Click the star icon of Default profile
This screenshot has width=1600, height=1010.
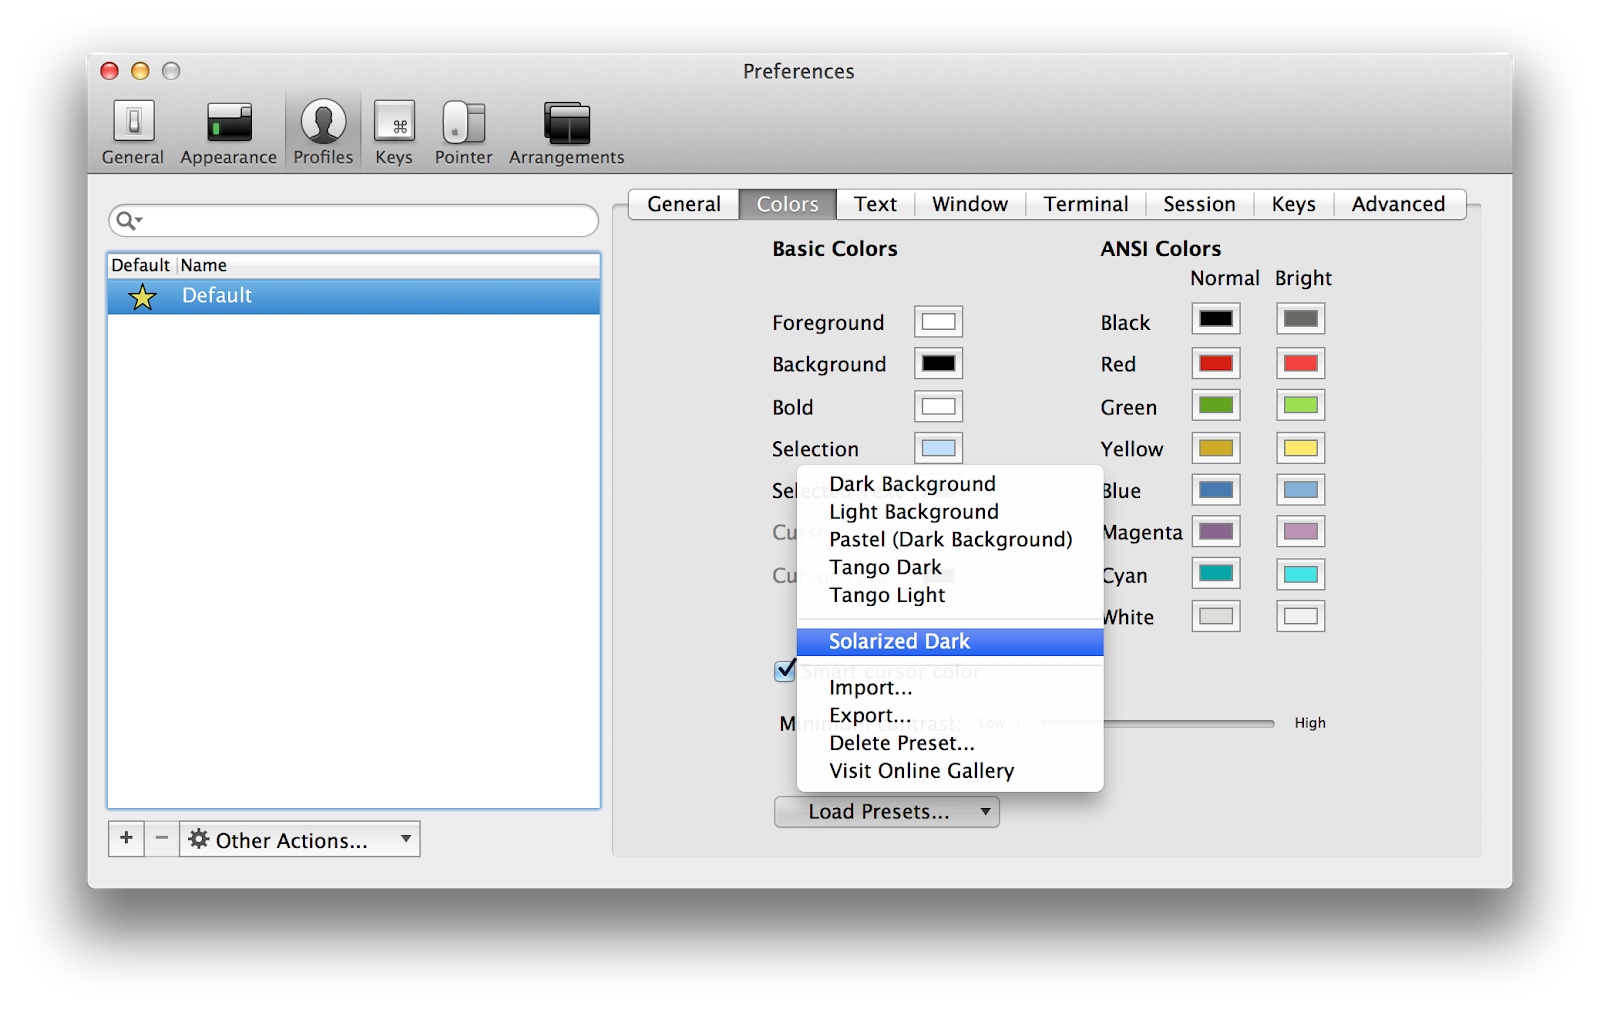(x=143, y=296)
